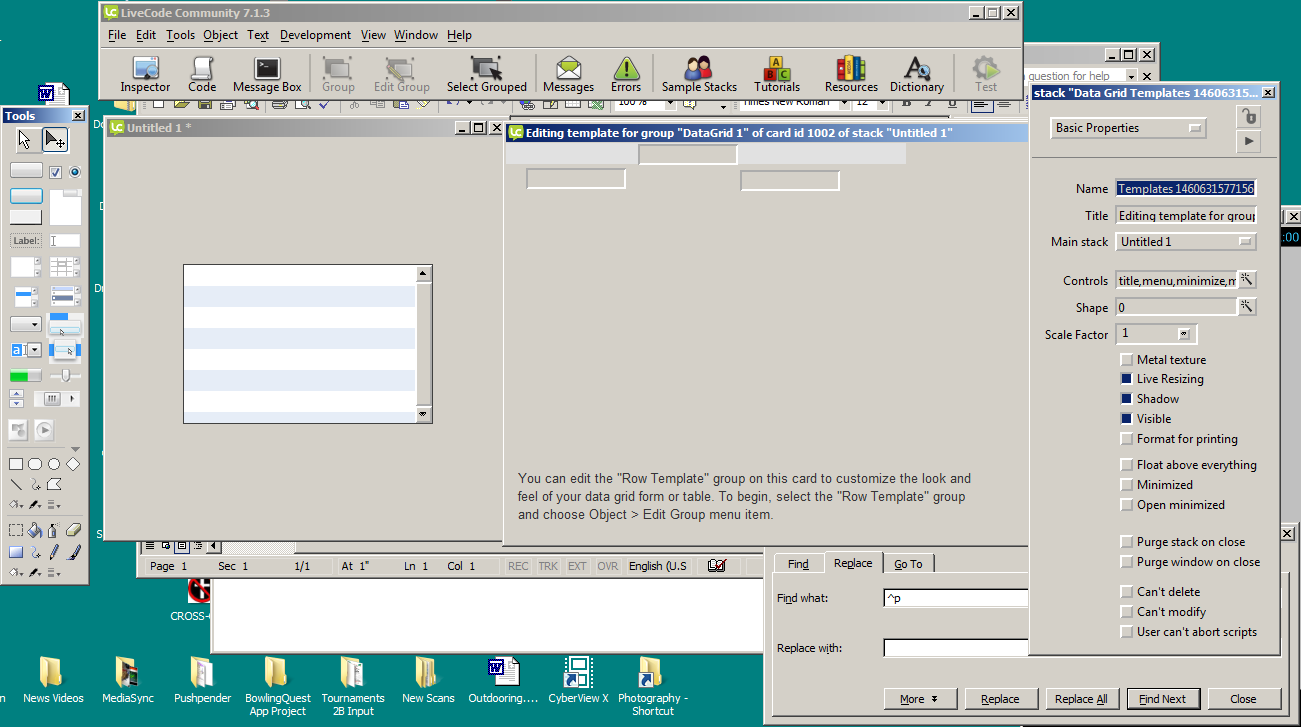Toggle the Live Resizing checkbox
The width and height of the screenshot is (1301, 727).
pyautogui.click(x=1127, y=379)
